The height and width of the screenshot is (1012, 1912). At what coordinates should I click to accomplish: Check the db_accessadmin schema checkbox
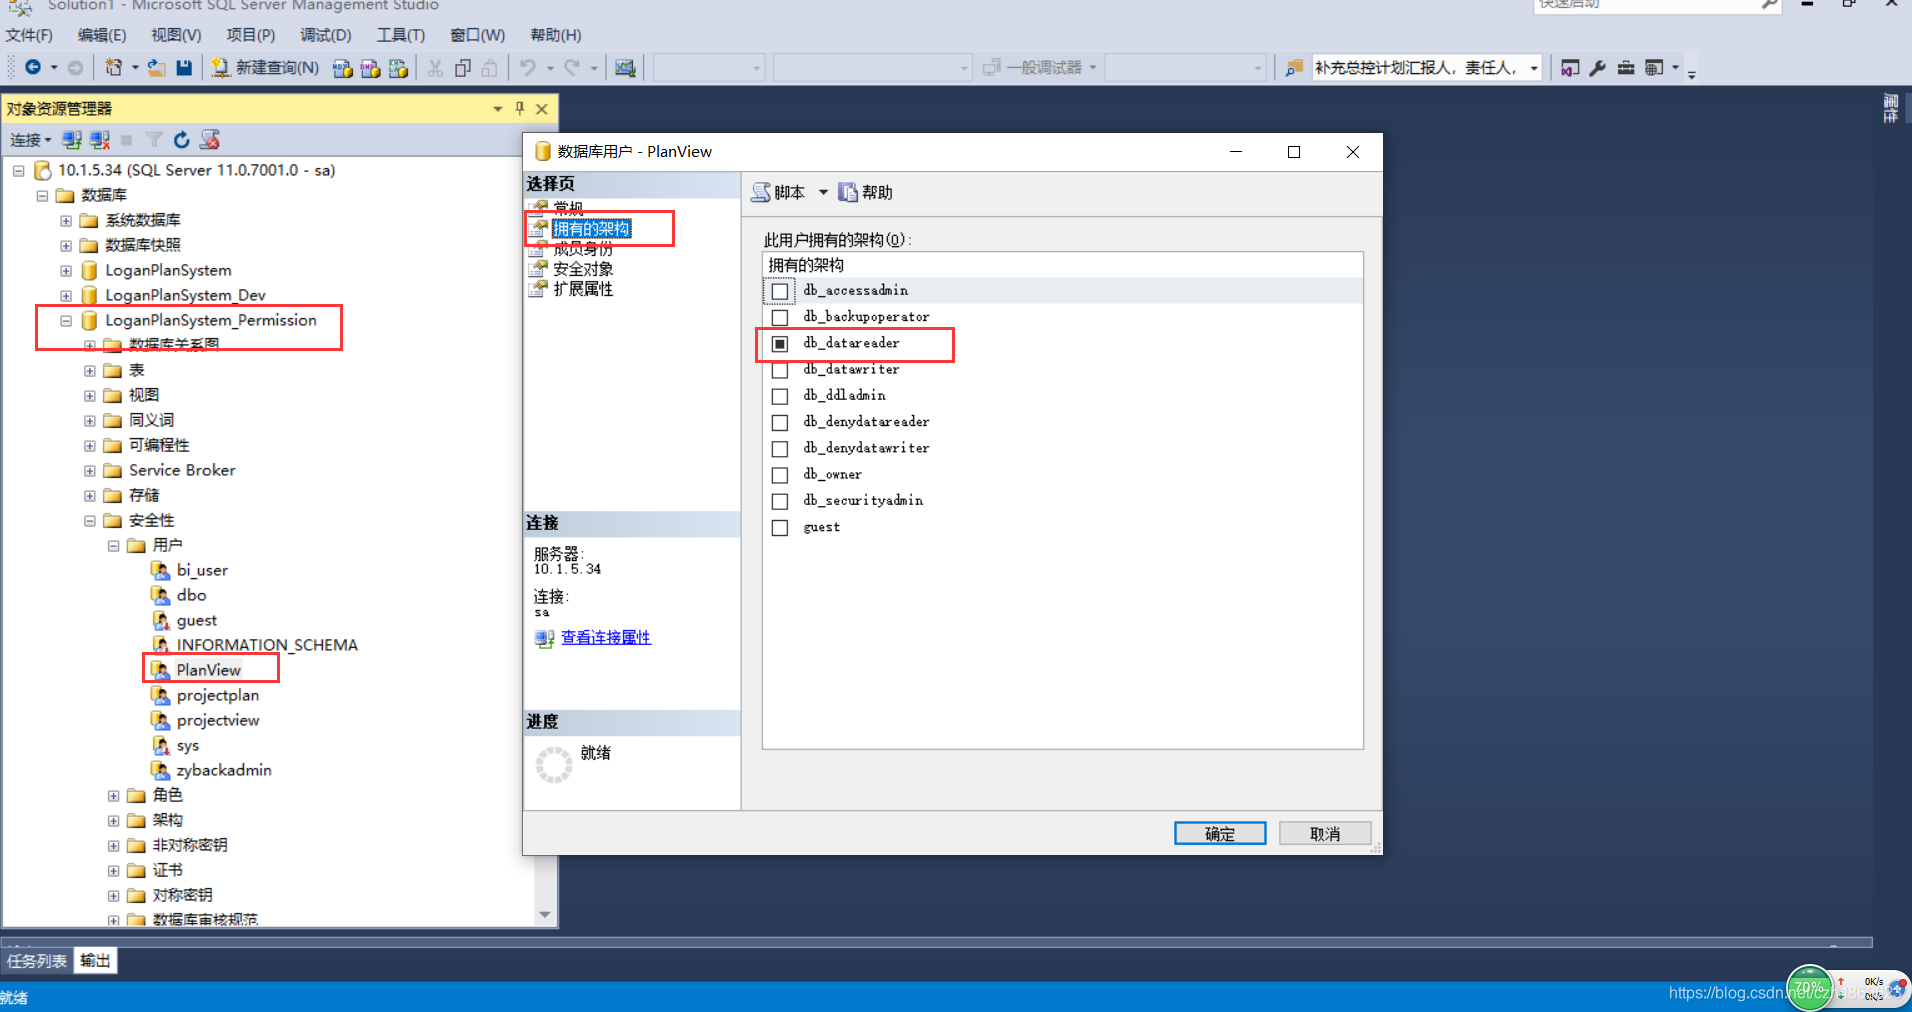tap(780, 291)
